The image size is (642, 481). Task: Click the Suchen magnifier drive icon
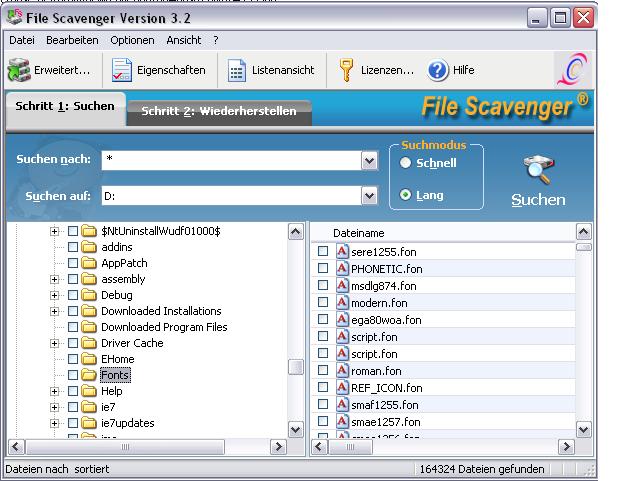538,169
